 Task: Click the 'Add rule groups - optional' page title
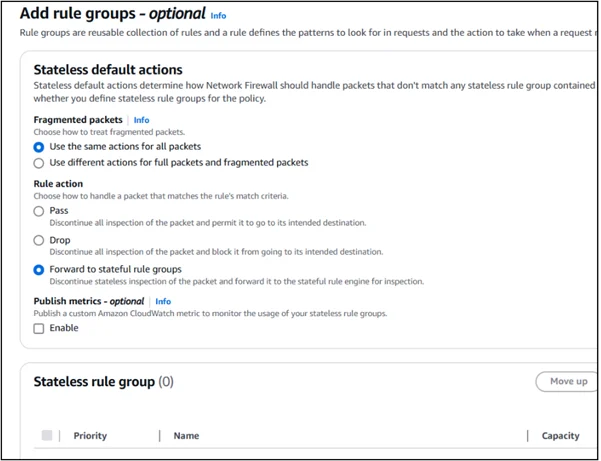tap(111, 15)
